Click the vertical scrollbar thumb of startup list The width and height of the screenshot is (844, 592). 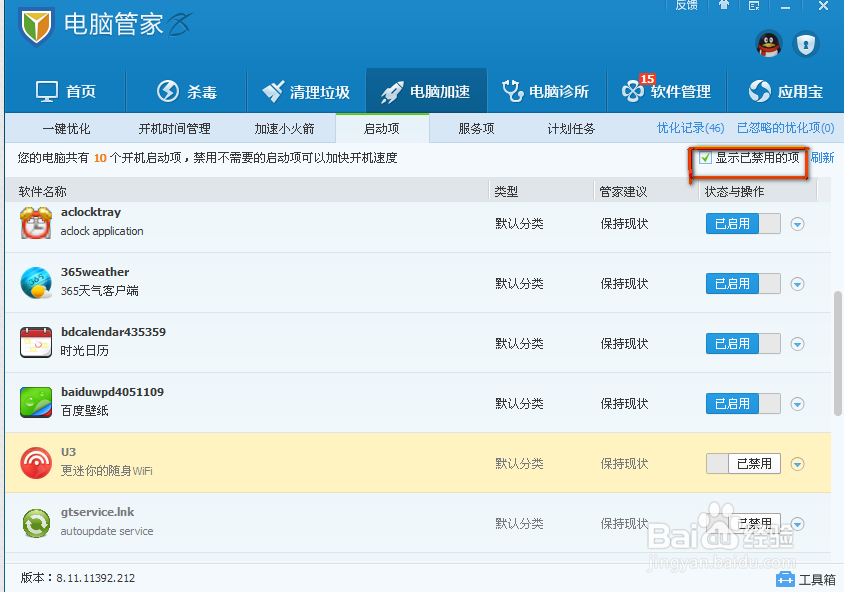[x=838, y=354]
